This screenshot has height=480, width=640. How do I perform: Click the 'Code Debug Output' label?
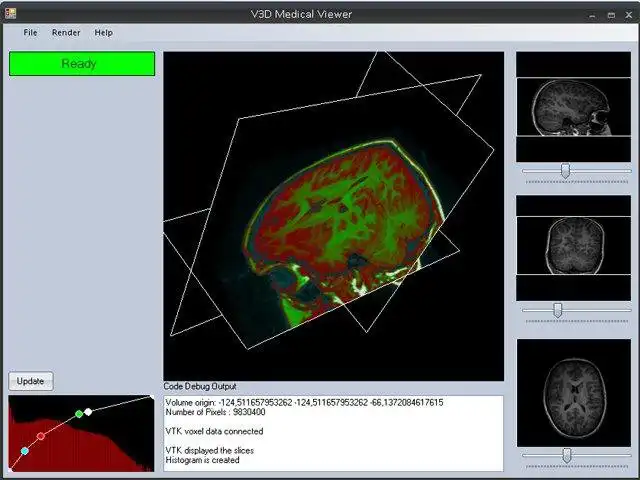click(x=200, y=386)
